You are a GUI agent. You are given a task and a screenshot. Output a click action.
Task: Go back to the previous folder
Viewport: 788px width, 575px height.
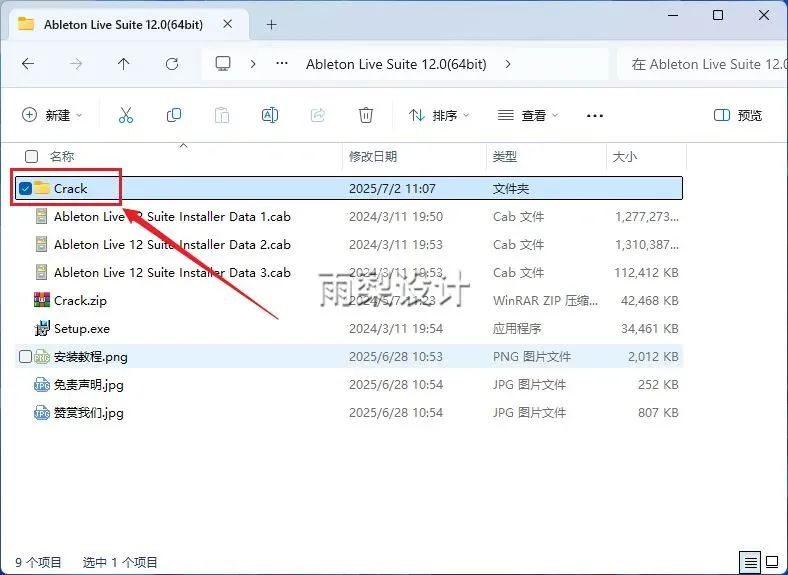tap(28, 64)
